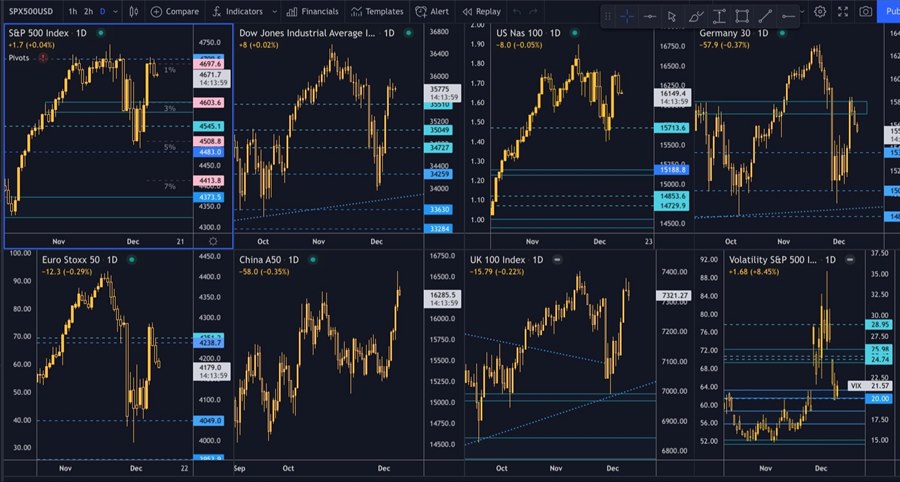Select the Euro Stoxx 50 chart title

pos(72,260)
